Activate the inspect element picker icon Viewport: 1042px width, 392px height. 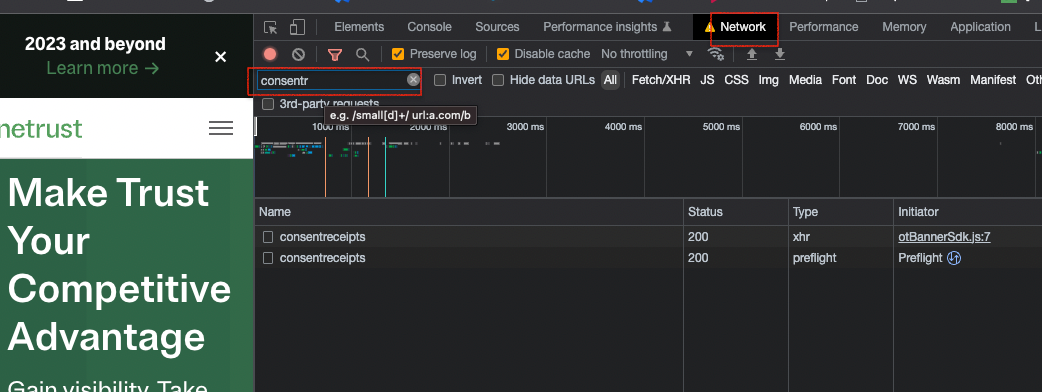pyautogui.click(x=270, y=27)
